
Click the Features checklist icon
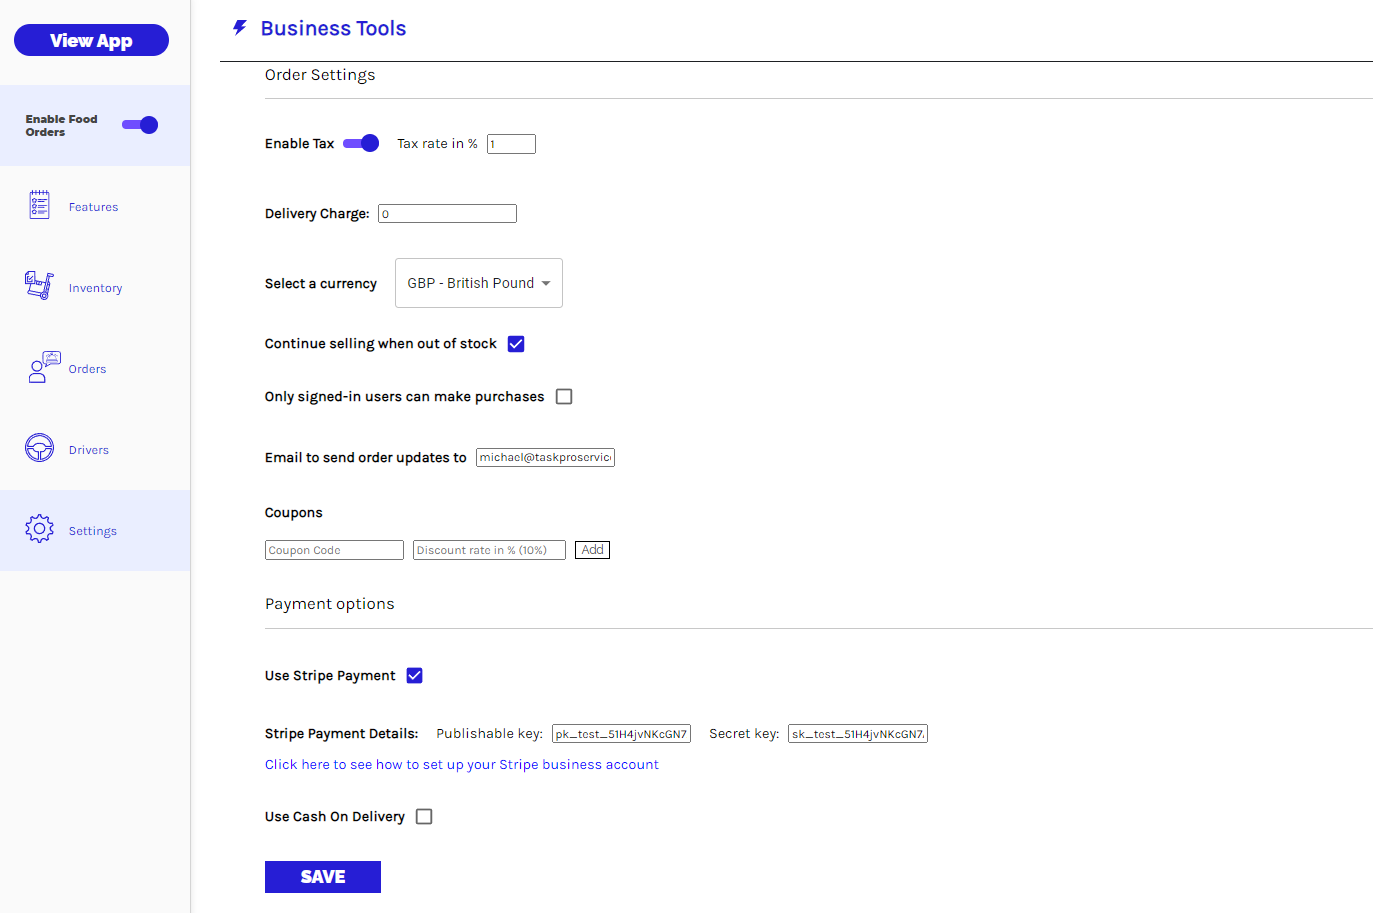39,205
